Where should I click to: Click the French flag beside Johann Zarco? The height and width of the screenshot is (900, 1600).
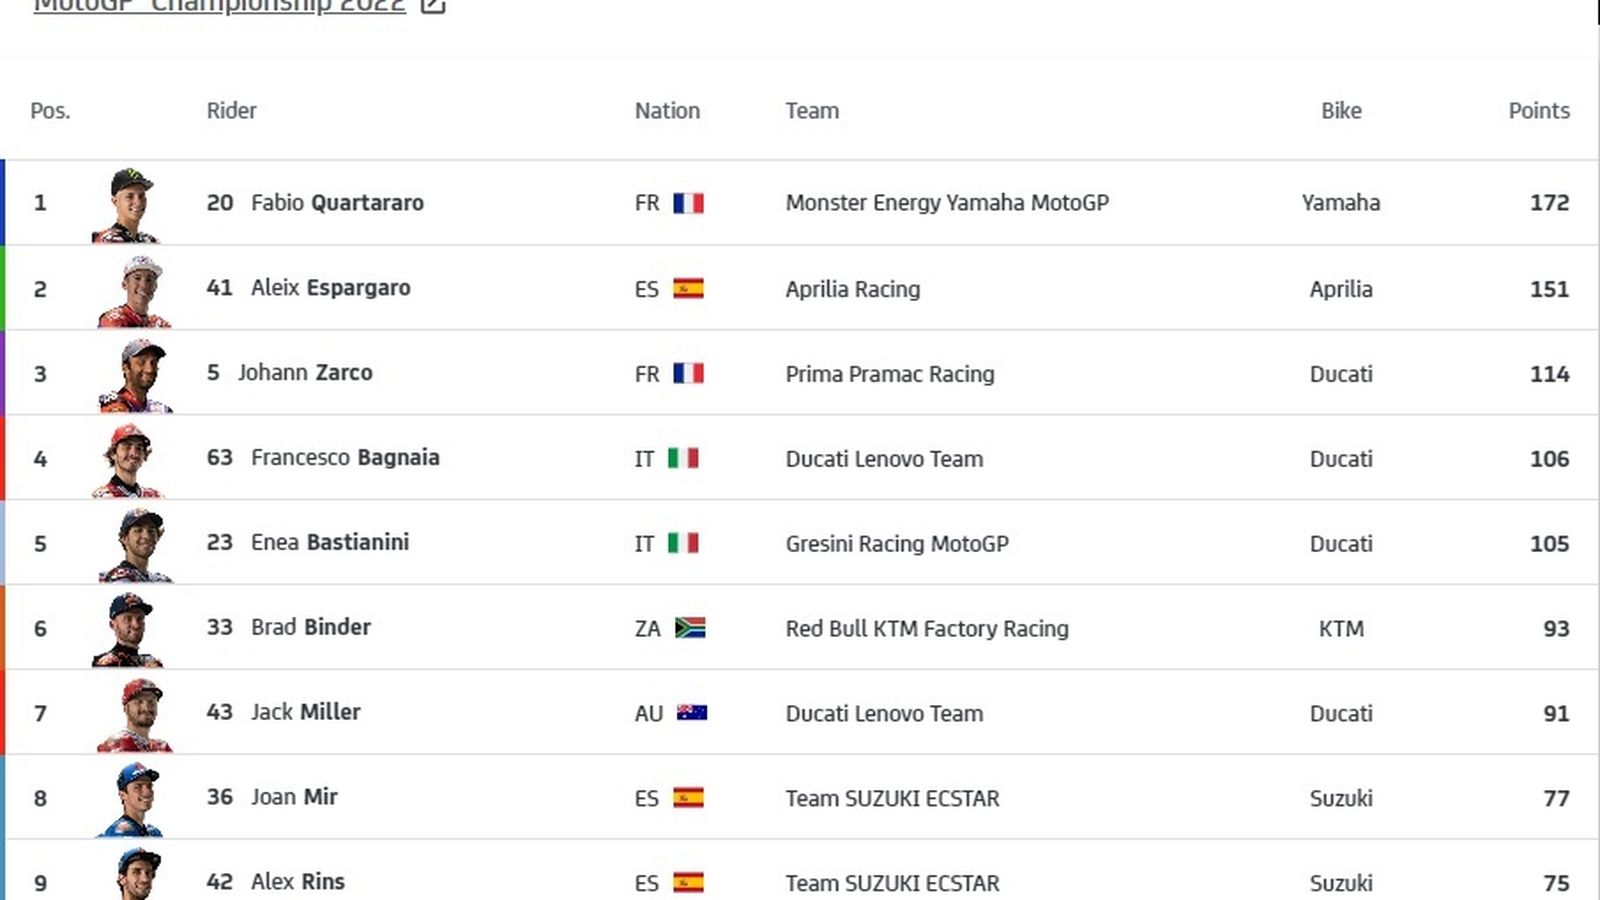pyautogui.click(x=689, y=374)
